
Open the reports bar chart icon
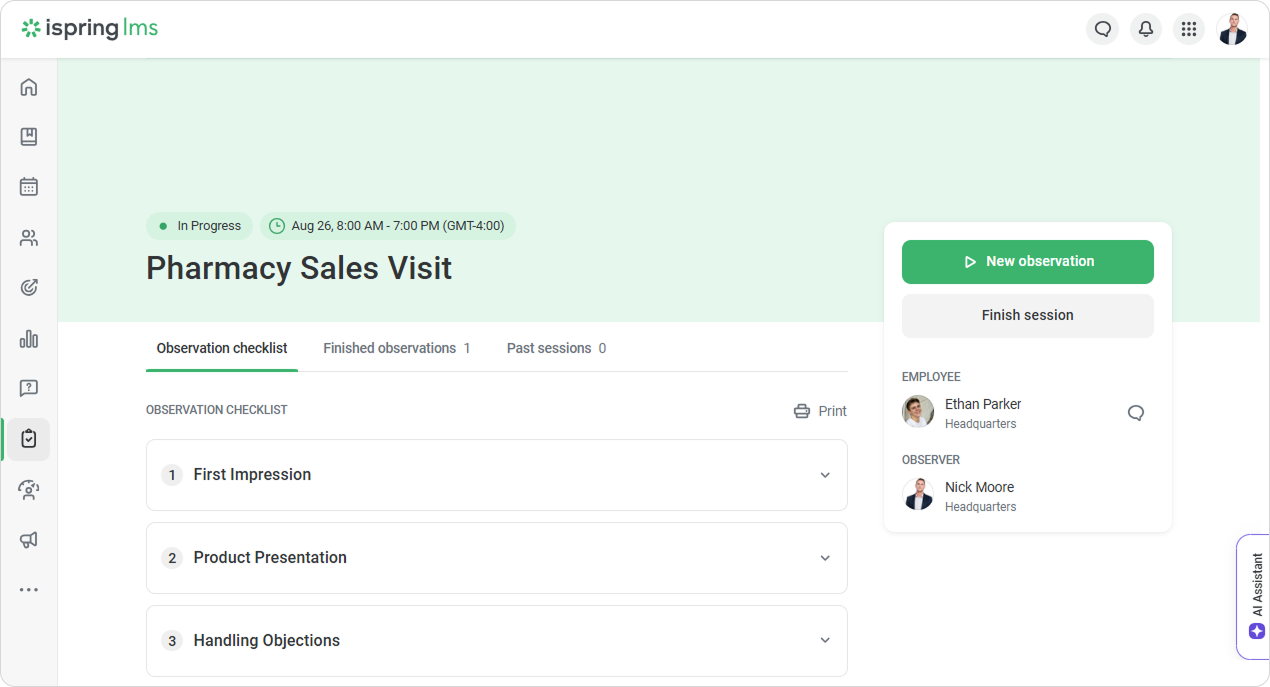[x=29, y=339]
